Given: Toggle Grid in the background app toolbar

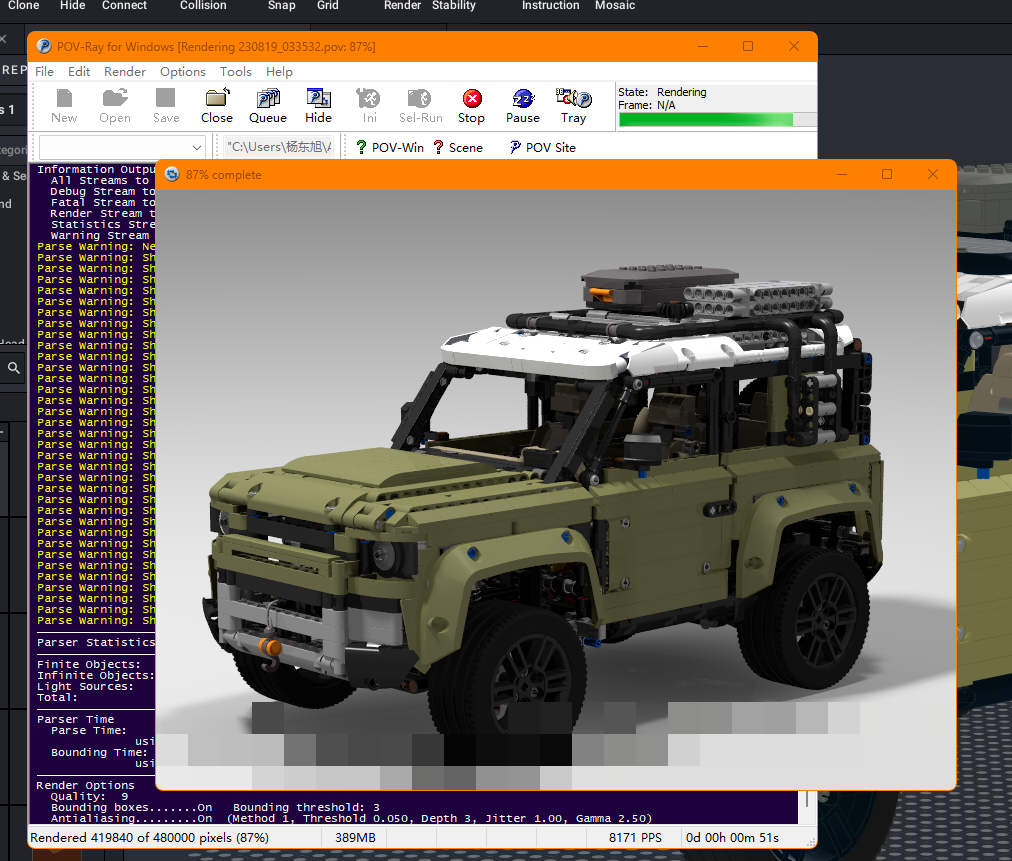Looking at the screenshot, I should point(327,6).
